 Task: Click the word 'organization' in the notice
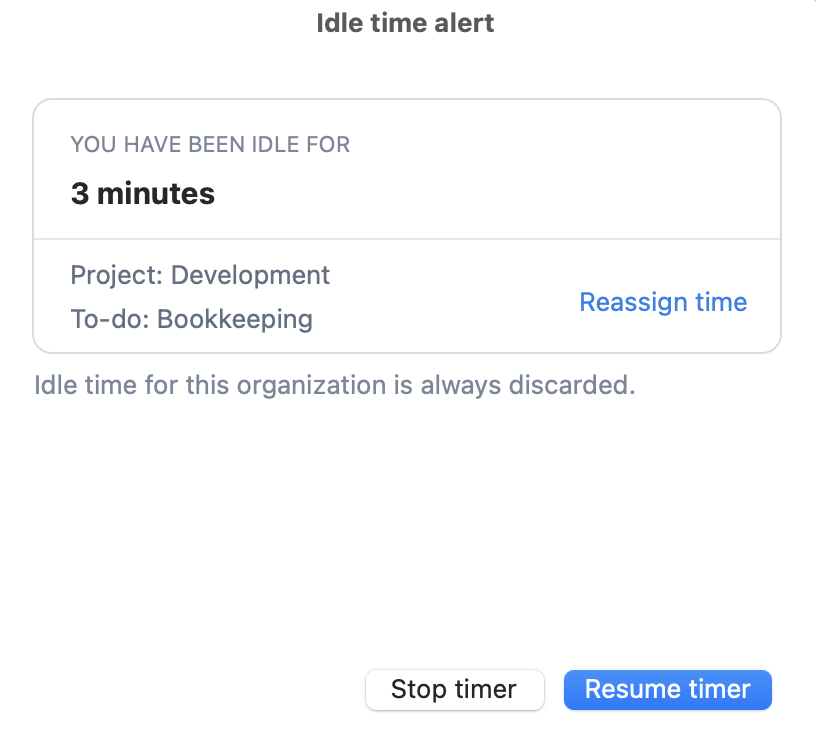point(312,386)
